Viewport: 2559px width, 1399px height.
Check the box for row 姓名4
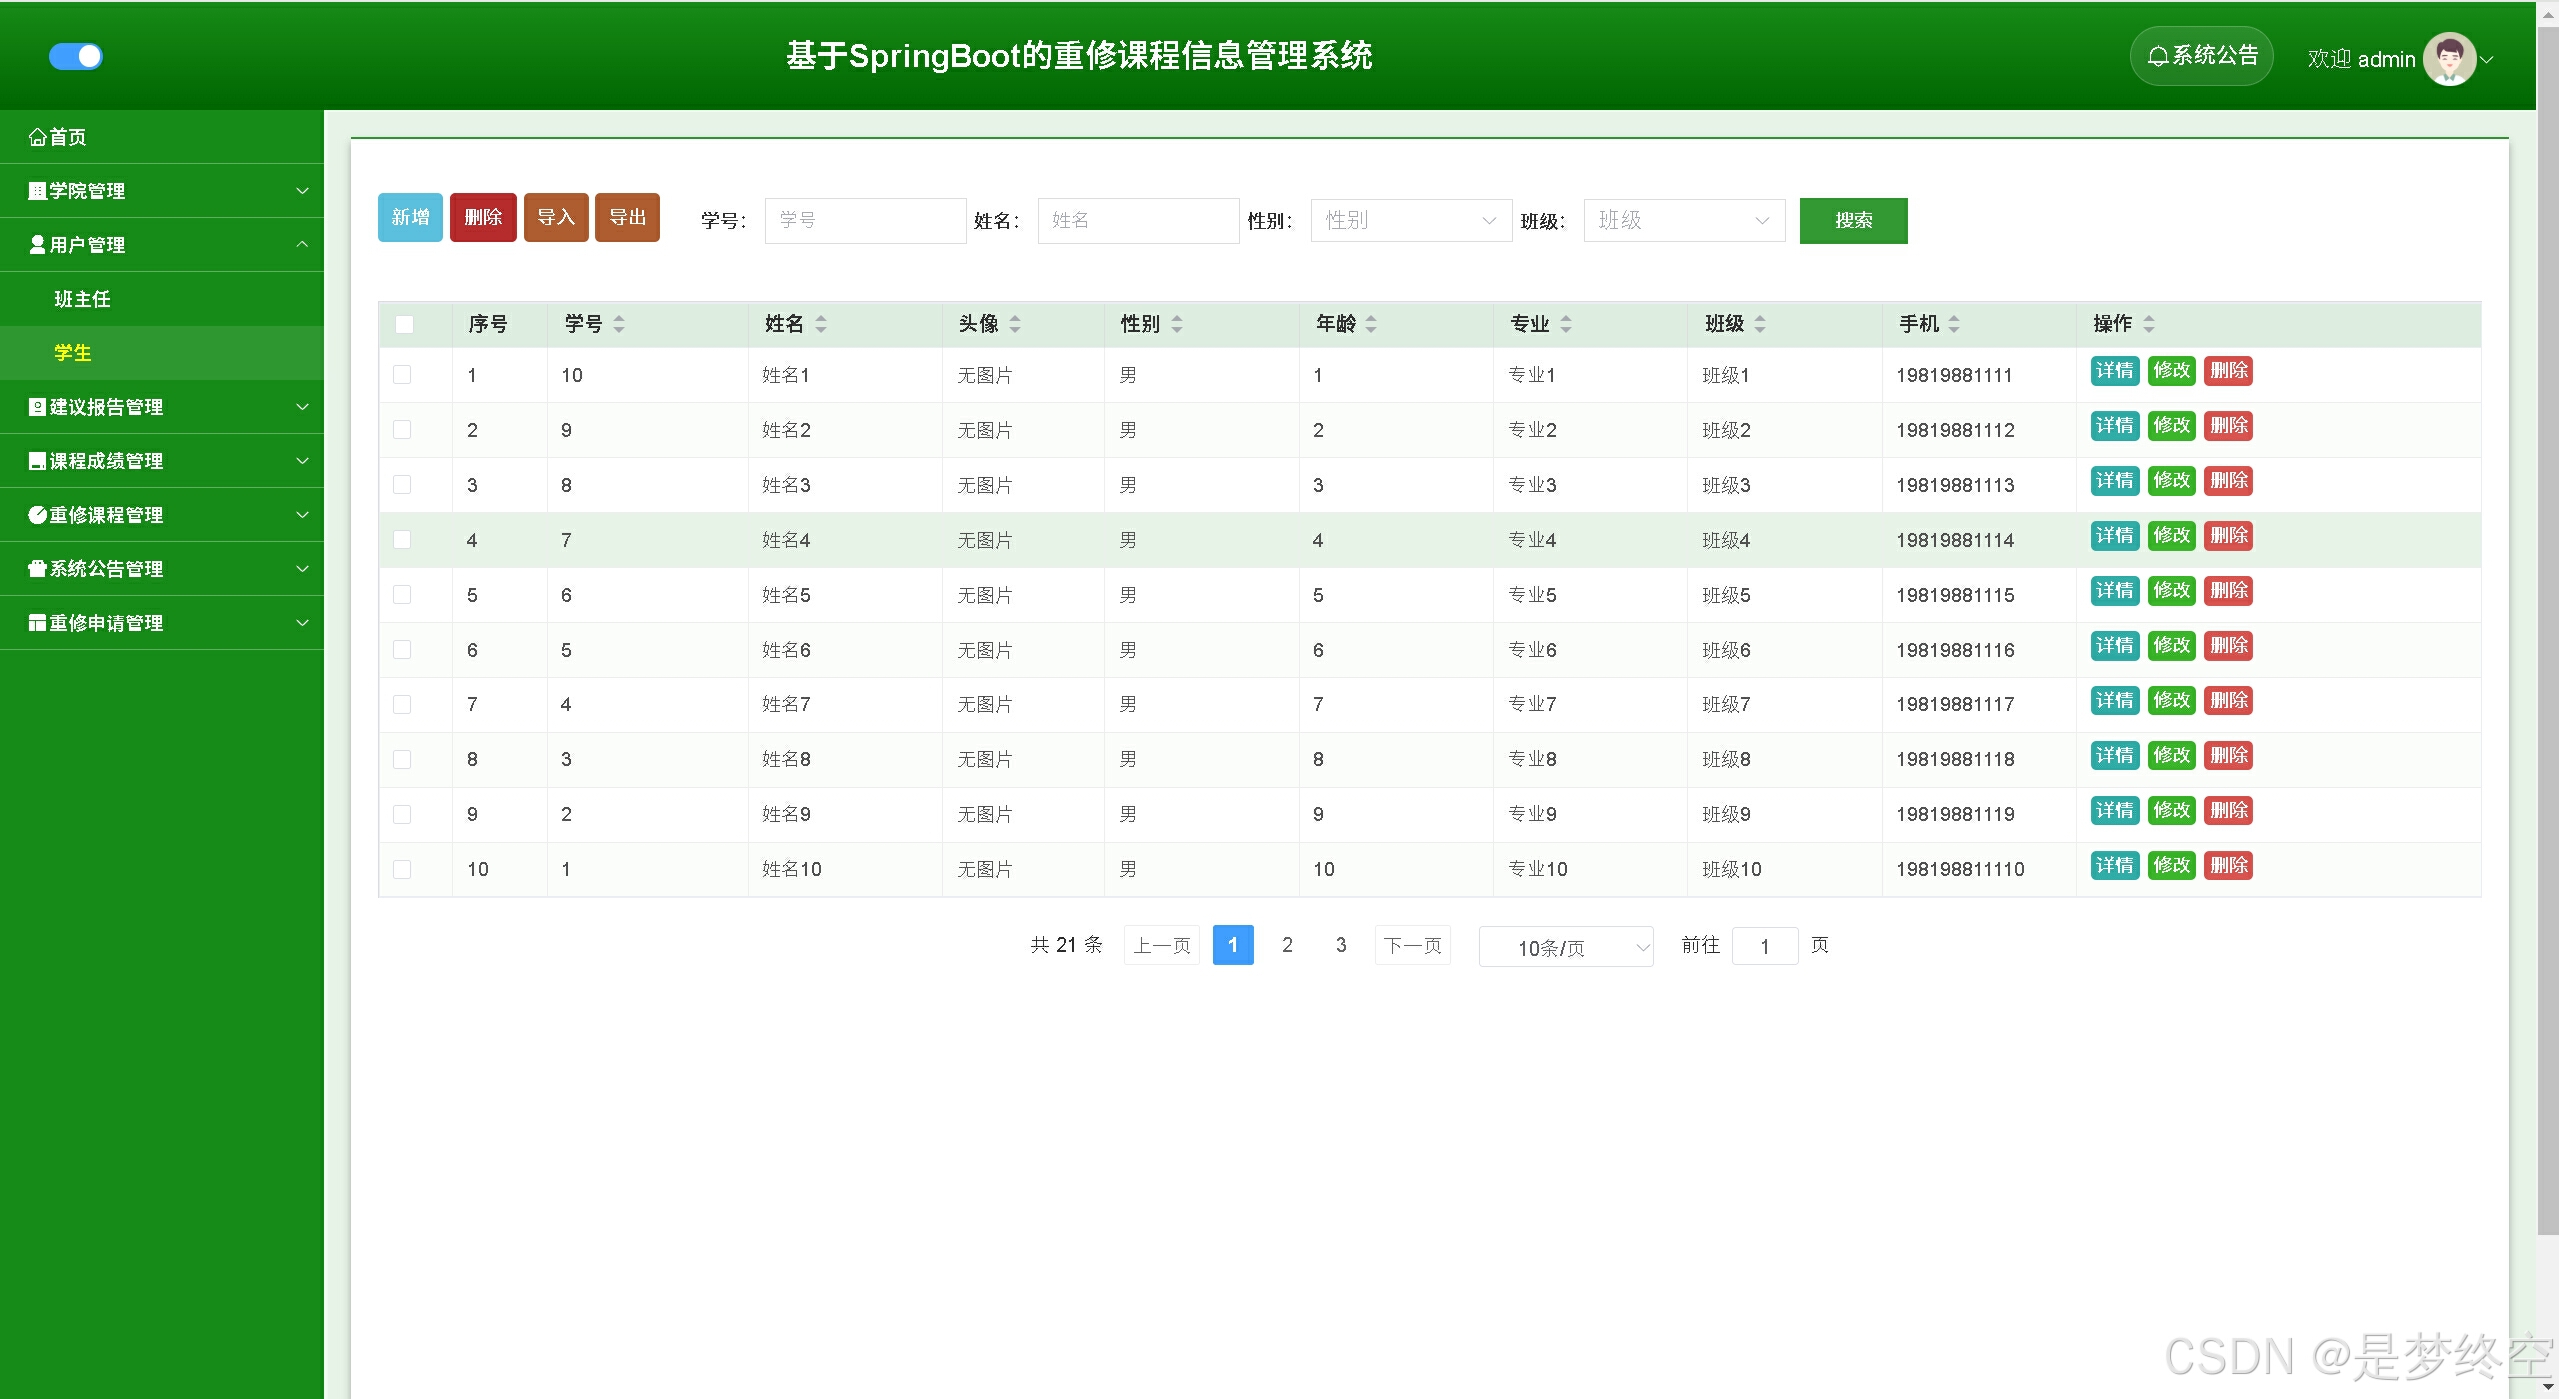tap(402, 540)
